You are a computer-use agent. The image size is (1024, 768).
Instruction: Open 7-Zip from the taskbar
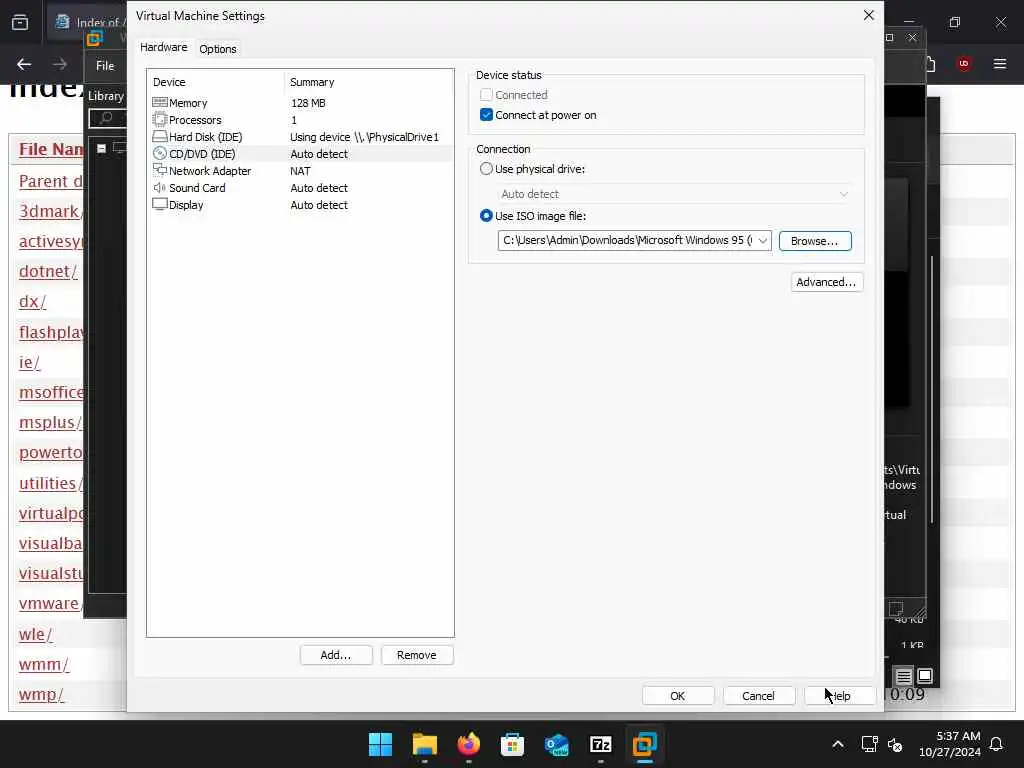(600, 744)
